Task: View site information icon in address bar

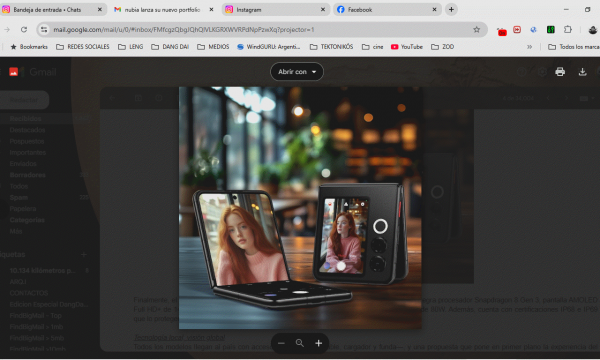Action: pyautogui.click(x=44, y=29)
